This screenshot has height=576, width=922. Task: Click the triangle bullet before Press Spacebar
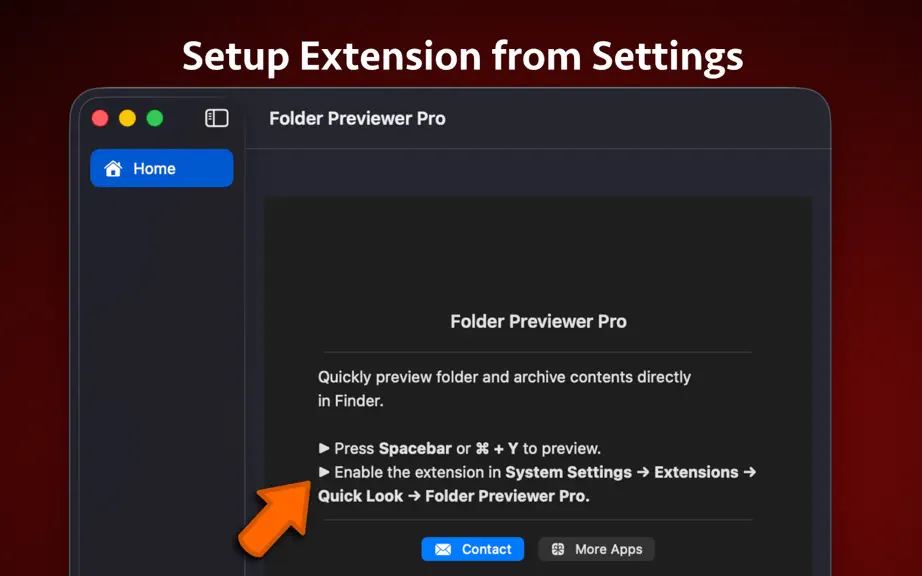point(323,448)
